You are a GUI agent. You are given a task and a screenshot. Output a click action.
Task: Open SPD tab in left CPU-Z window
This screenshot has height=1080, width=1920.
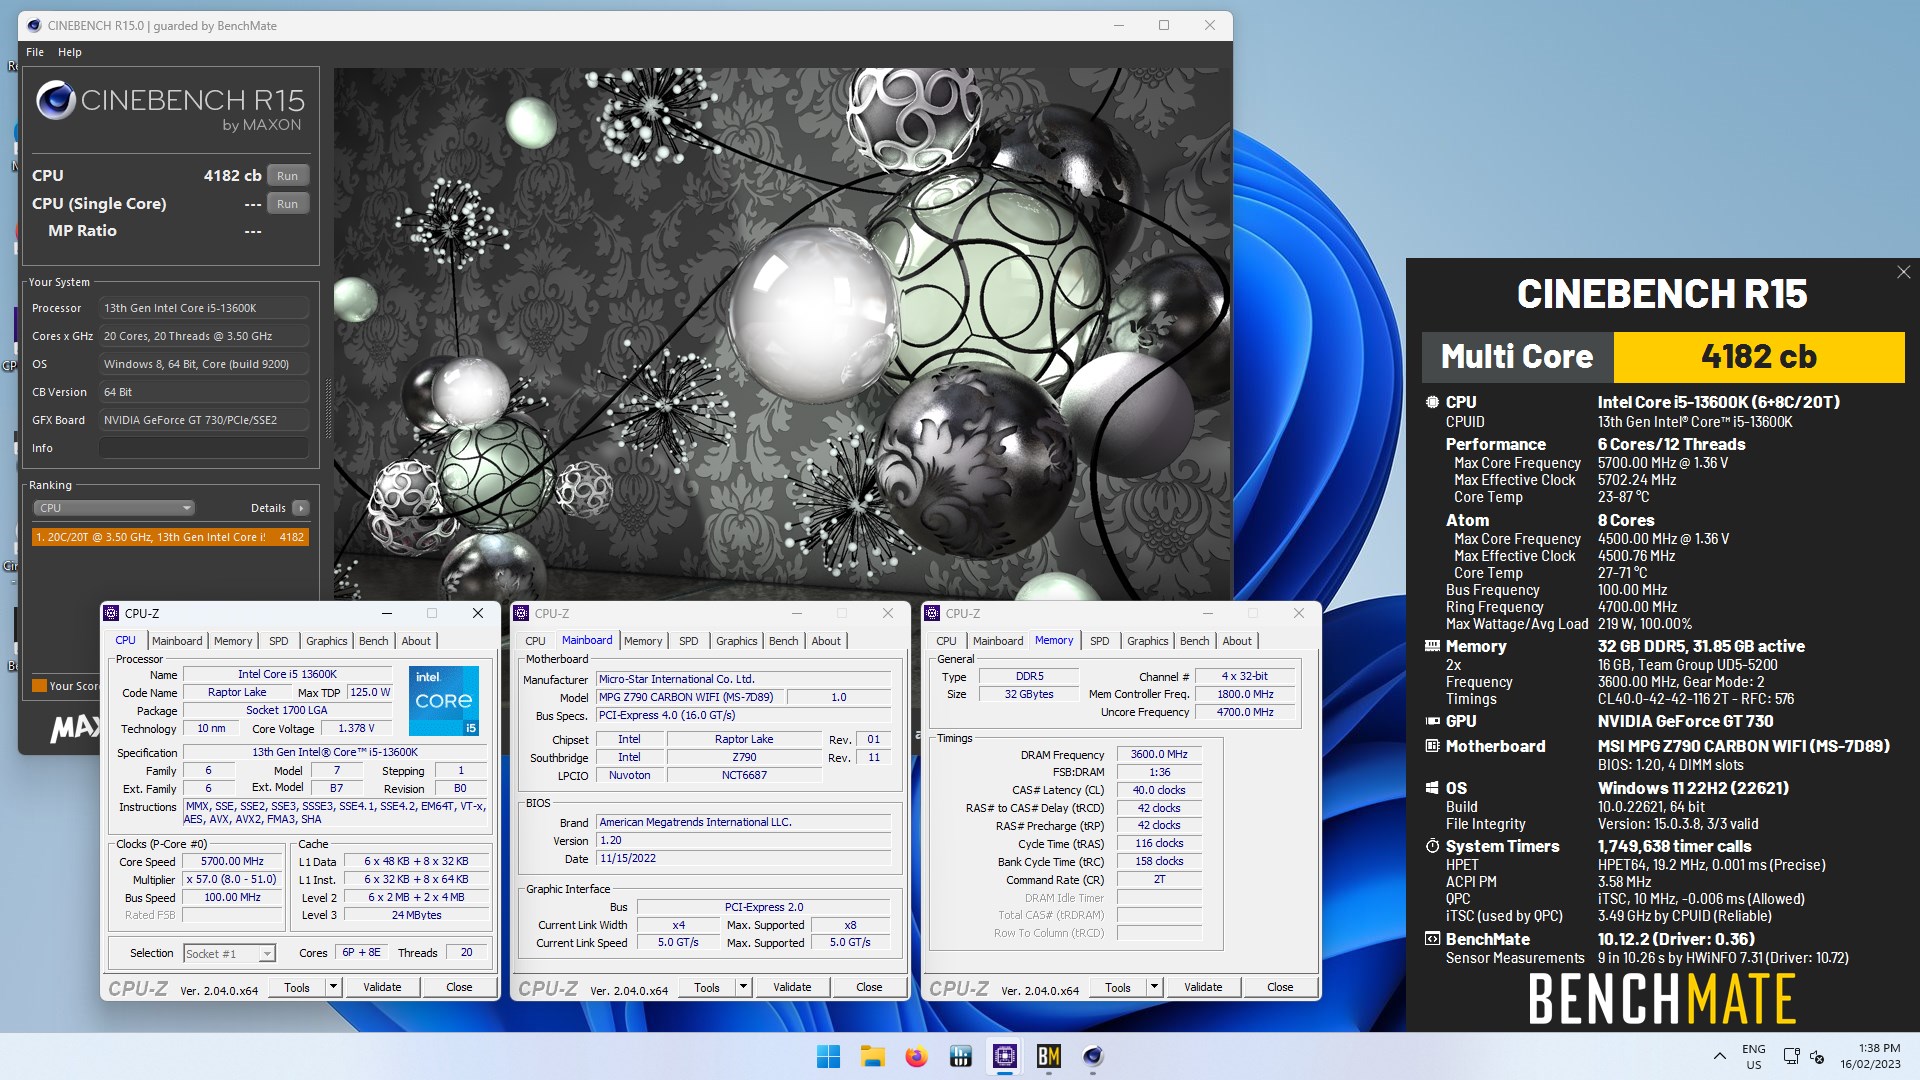click(279, 641)
